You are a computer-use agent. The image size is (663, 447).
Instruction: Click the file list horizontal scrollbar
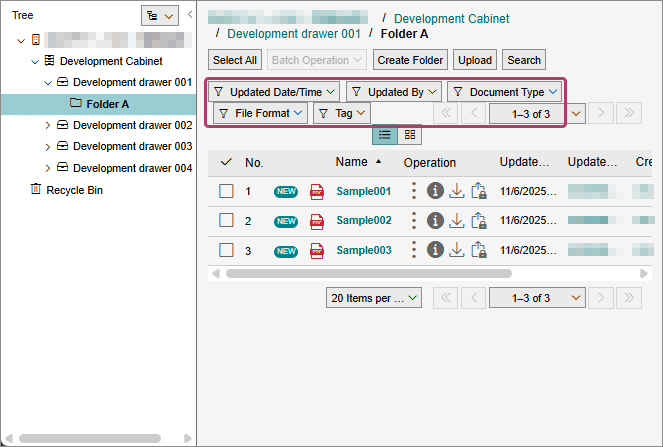368,273
